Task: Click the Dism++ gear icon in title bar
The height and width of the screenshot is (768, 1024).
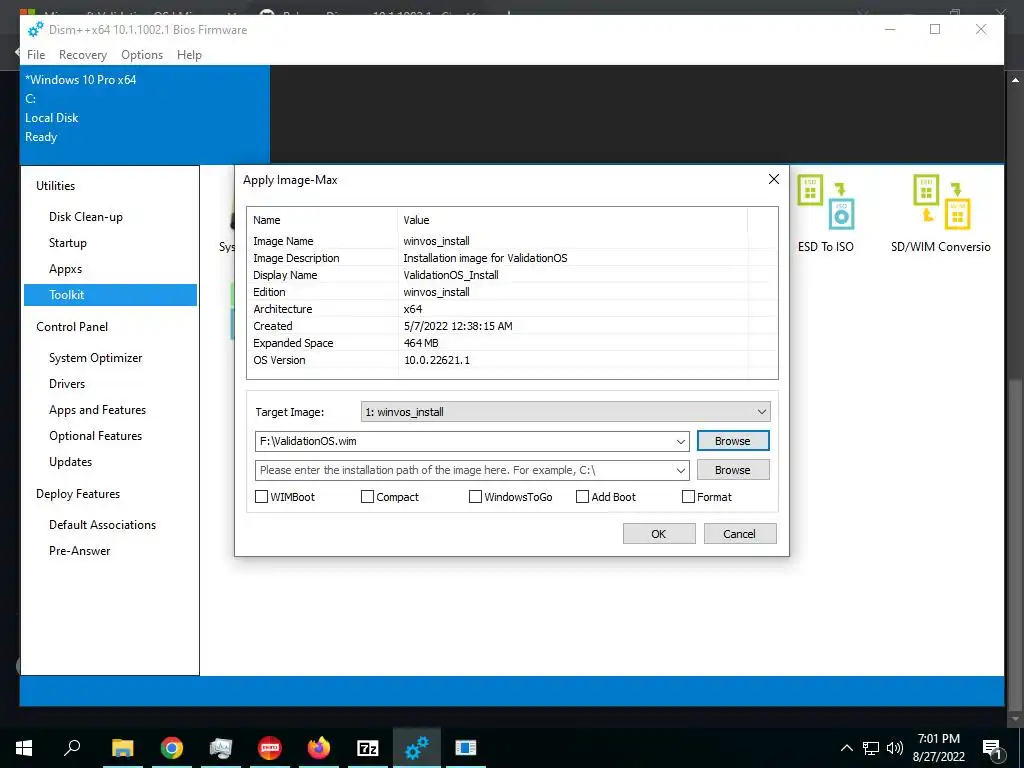Action: [35, 29]
